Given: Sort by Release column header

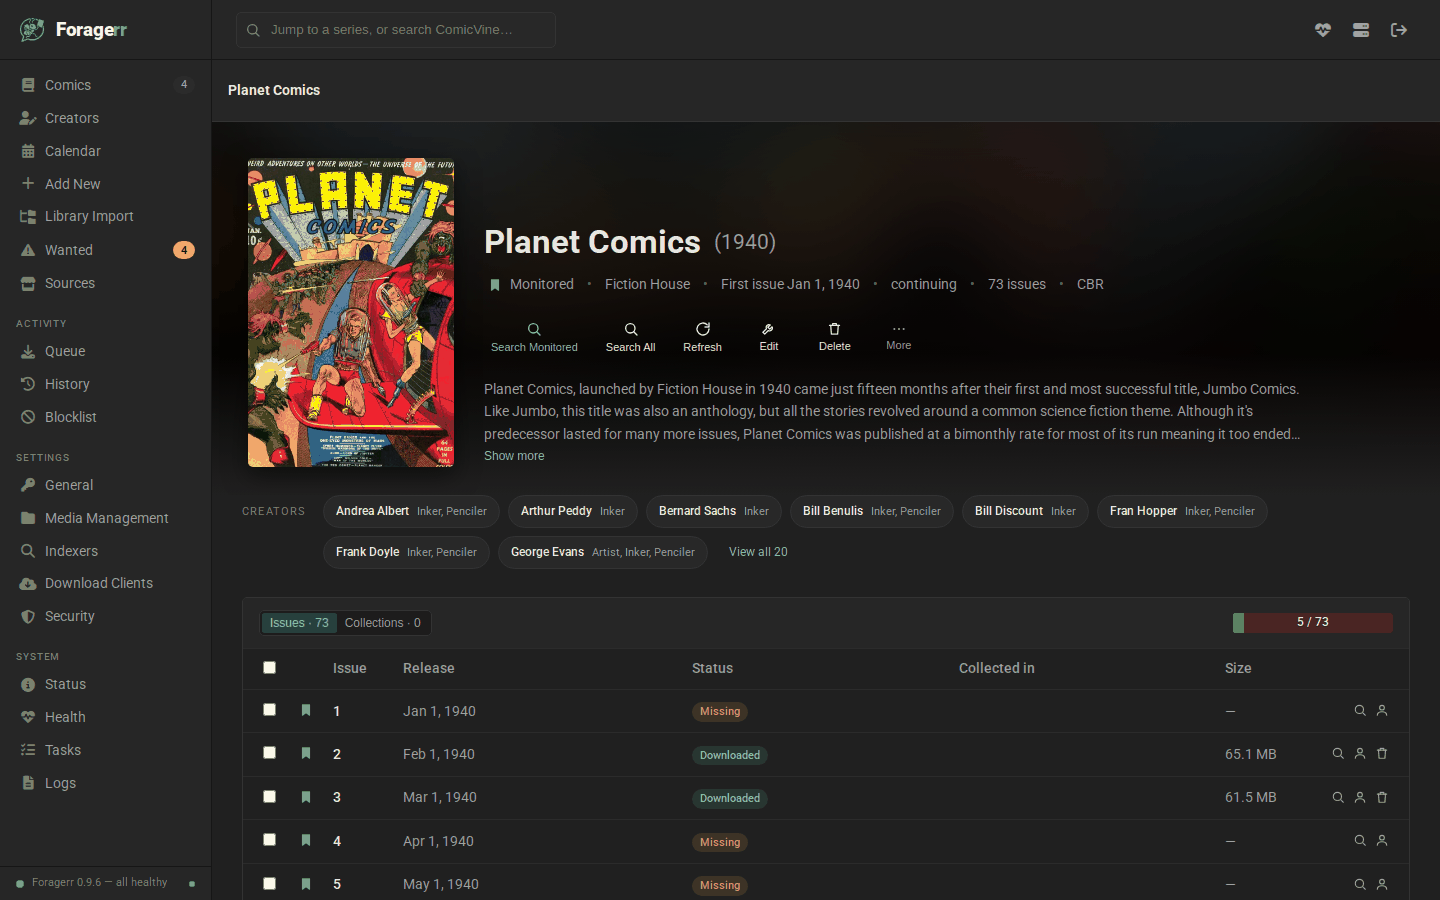Looking at the screenshot, I should (x=429, y=668).
